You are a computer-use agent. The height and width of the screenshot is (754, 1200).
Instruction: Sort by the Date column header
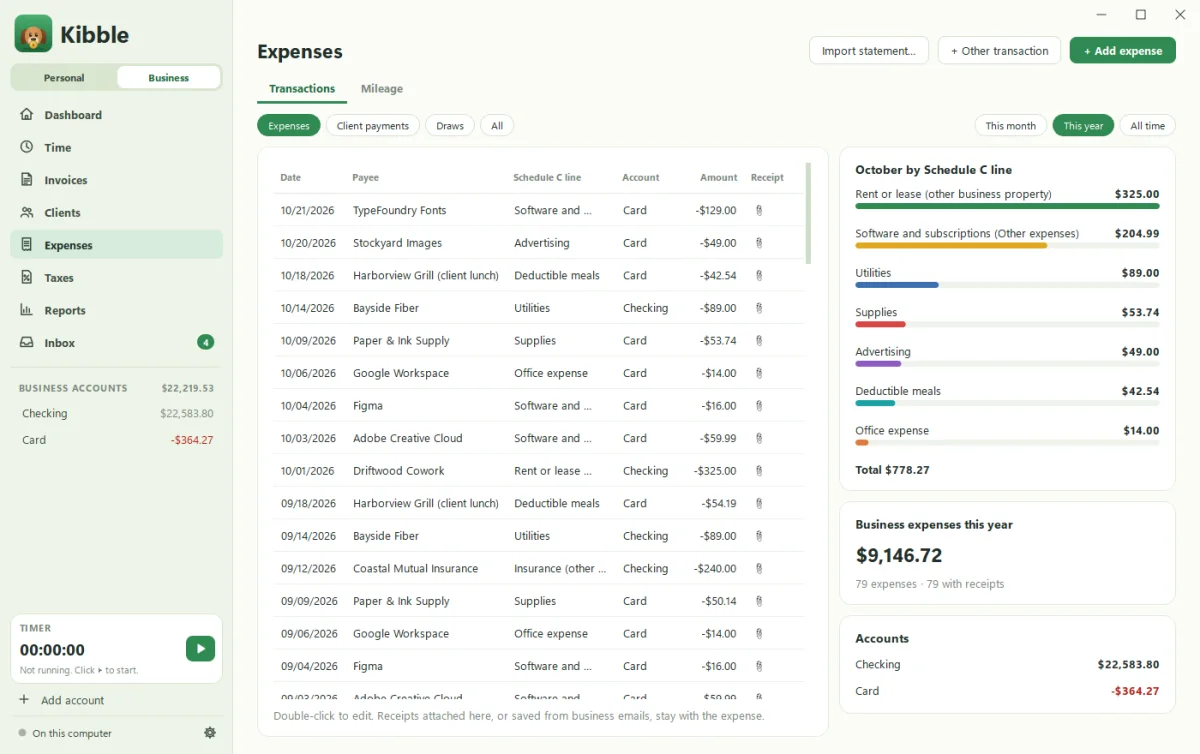(x=290, y=177)
